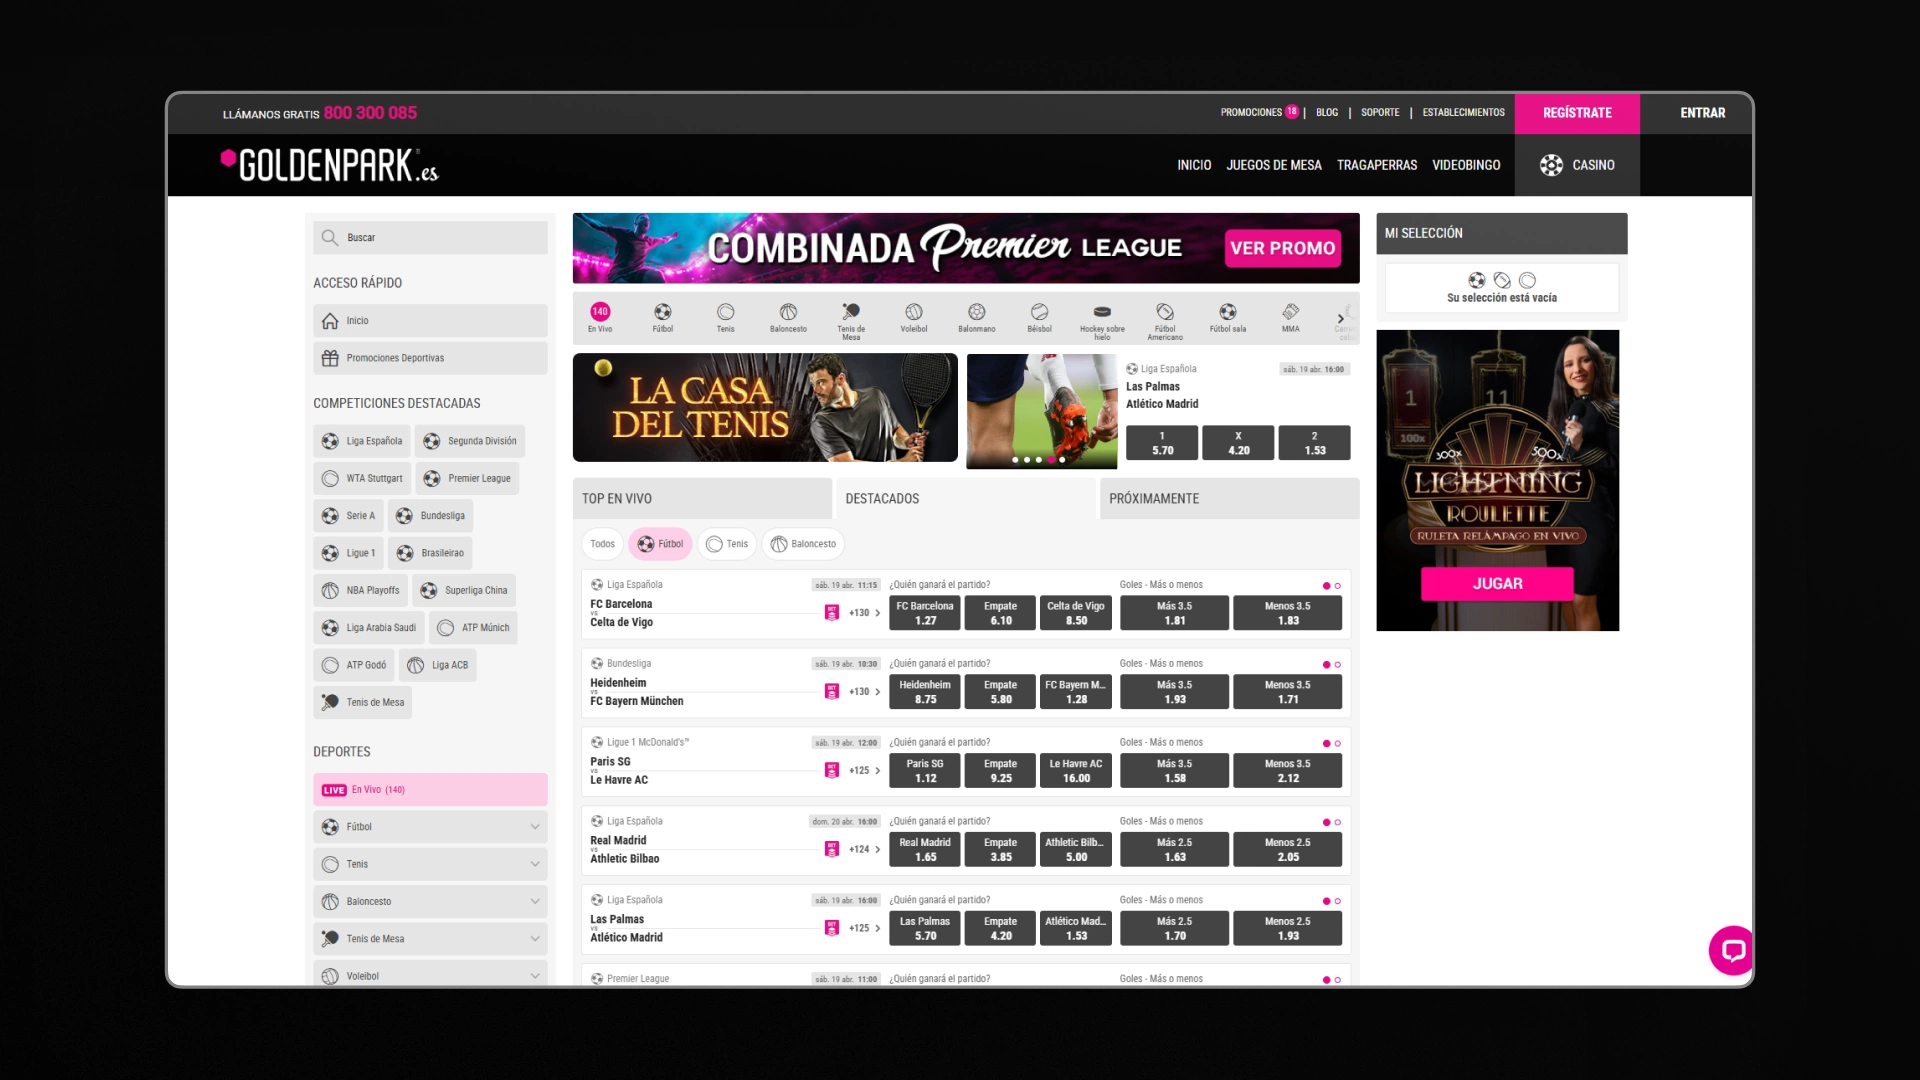The image size is (1920, 1080).
Task: Open the En Vivo sports icon with 140 badge
Action: tap(600, 318)
